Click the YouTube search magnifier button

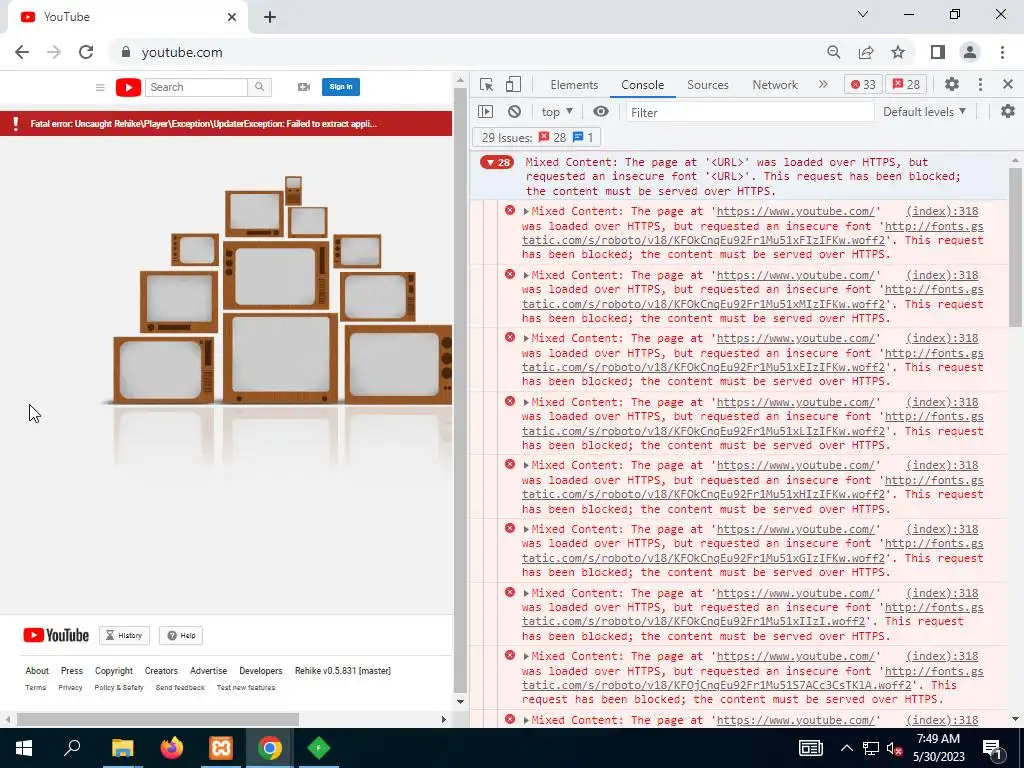[259, 87]
